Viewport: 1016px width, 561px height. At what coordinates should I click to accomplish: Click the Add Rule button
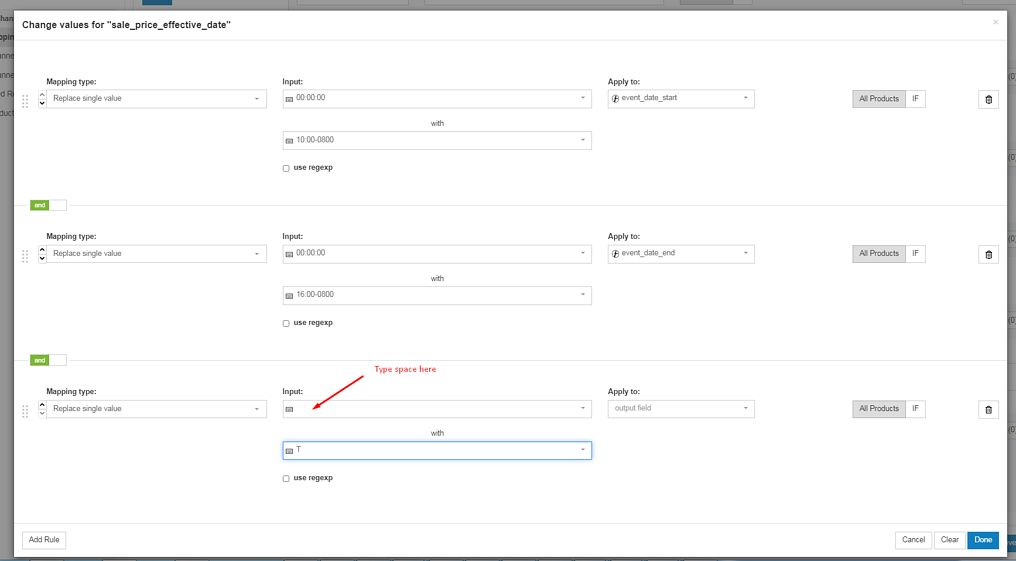click(x=44, y=540)
